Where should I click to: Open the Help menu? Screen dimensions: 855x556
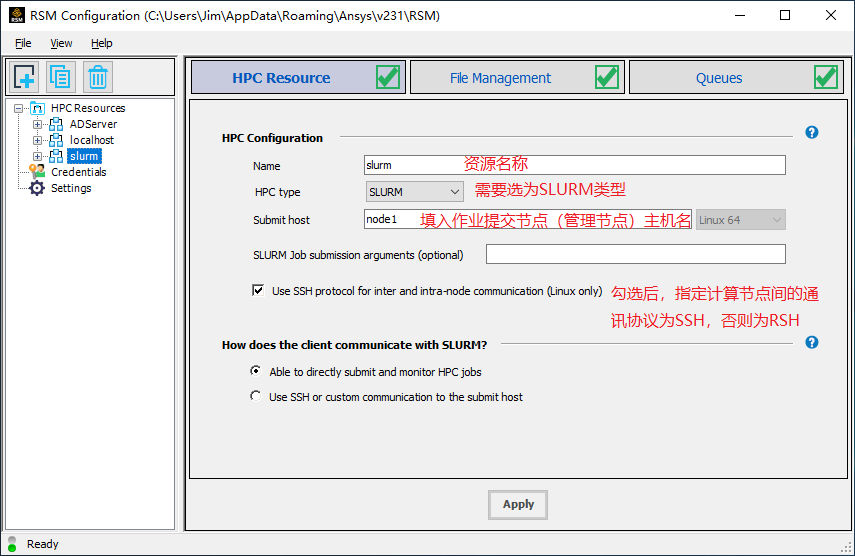coord(101,43)
